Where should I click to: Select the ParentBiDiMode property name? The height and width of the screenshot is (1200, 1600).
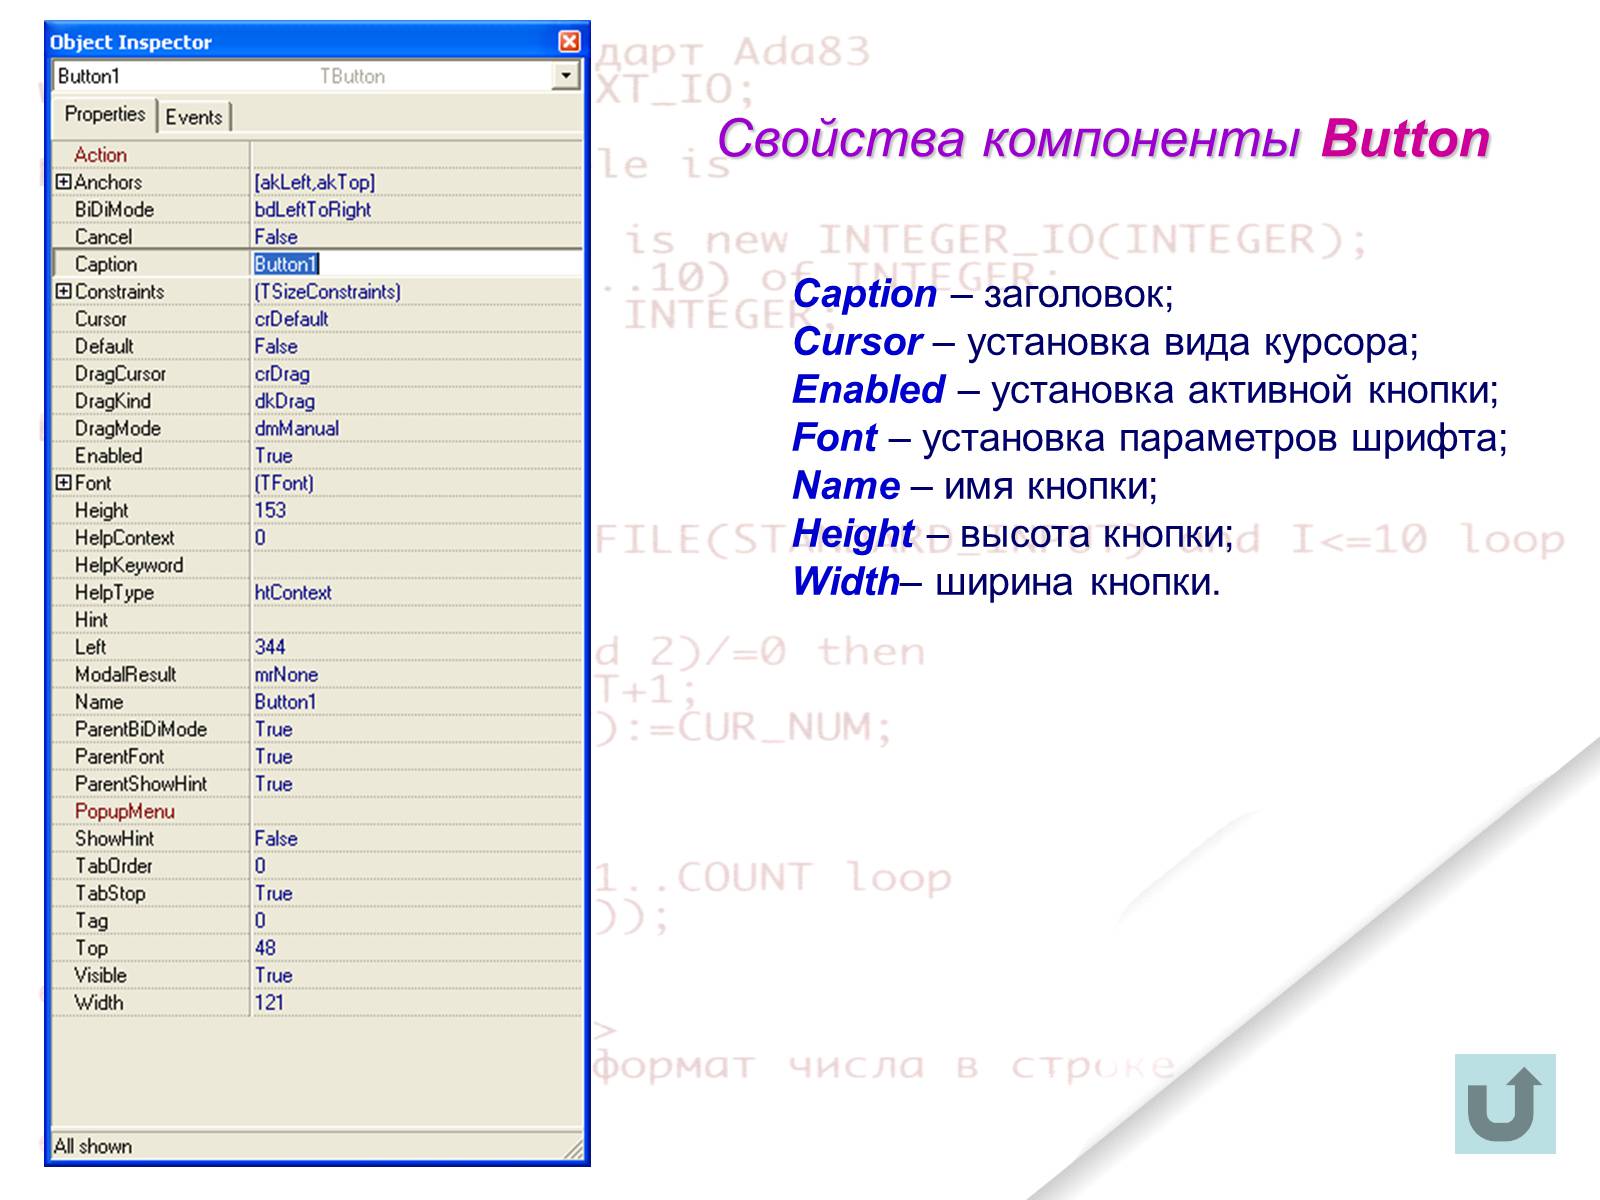pyautogui.click(x=141, y=729)
